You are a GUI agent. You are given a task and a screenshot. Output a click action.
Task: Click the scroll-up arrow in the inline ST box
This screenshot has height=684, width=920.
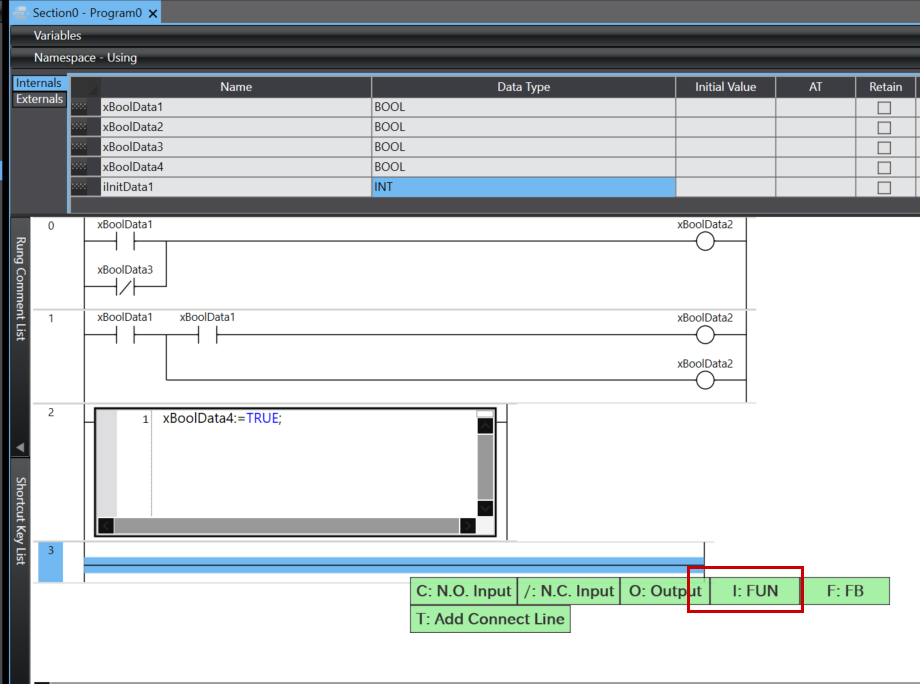coord(485,425)
